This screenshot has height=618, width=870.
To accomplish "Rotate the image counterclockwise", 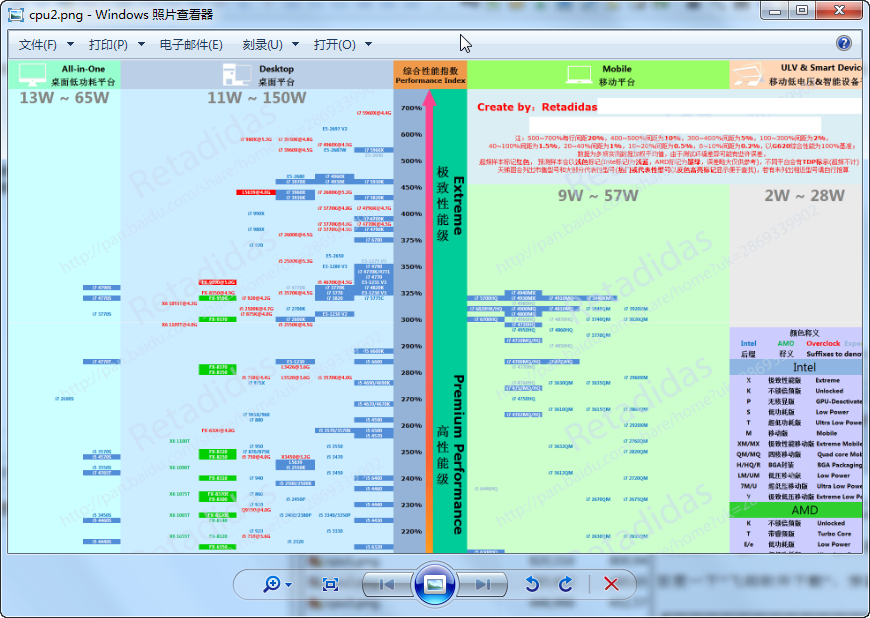I will pyautogui.click(x=533, y=584).
